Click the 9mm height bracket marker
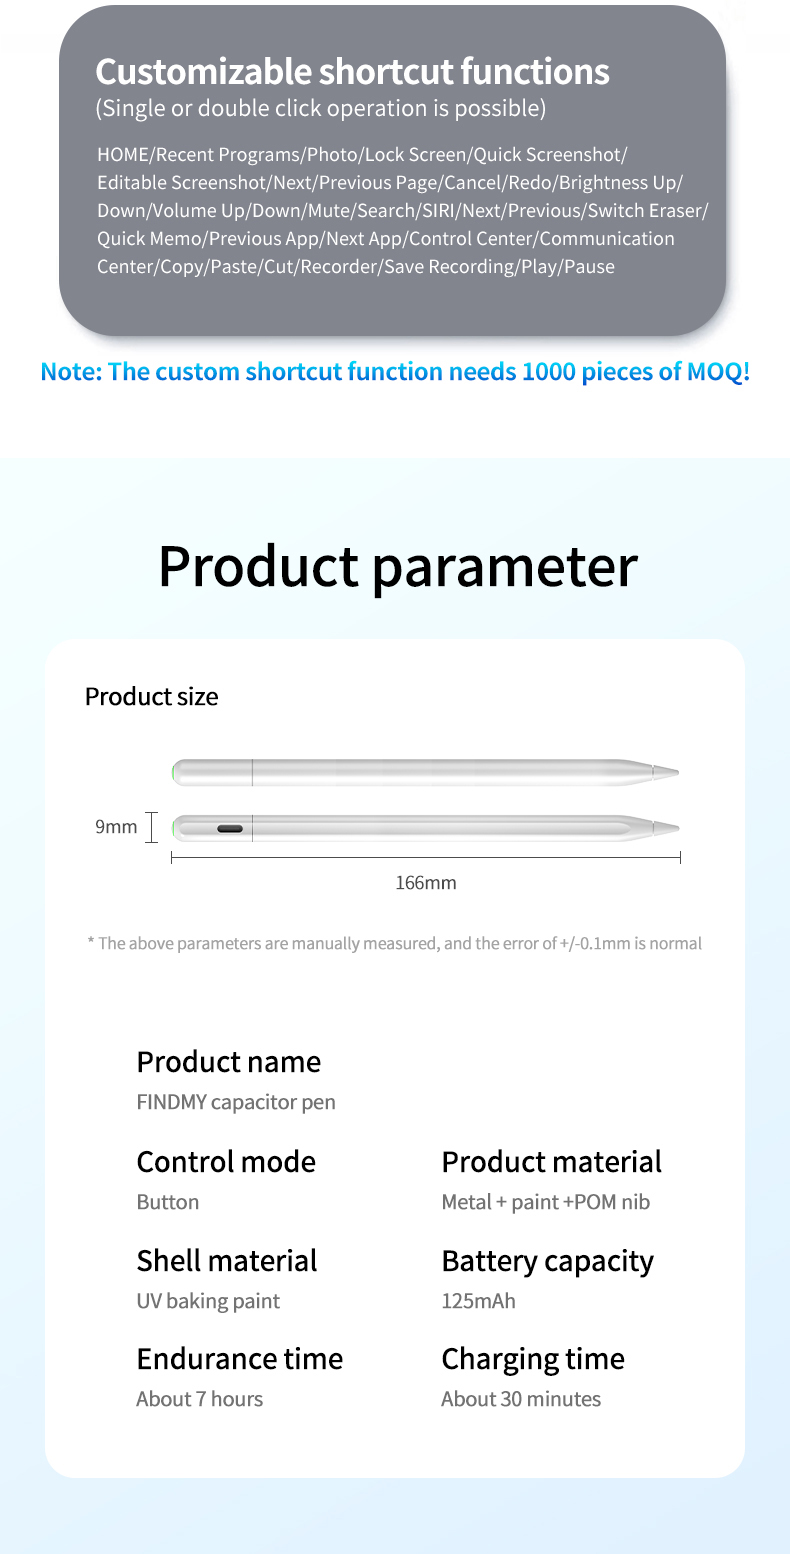This screenshot has width=790, height=1554. (152, 827)
